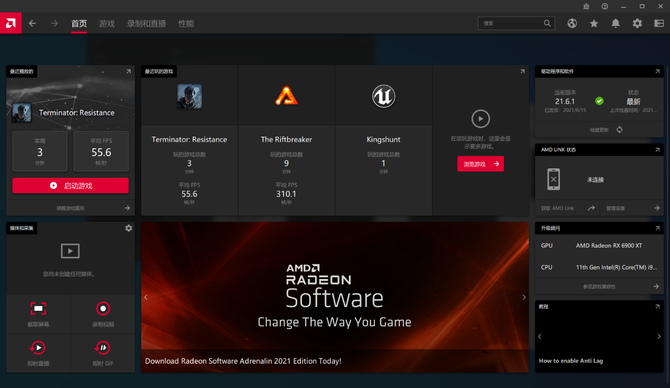The height and width of the screenshot is (388, 670).
Task: Click the 55.6 FPS tile in left card
Action: (x=101, y=152)
